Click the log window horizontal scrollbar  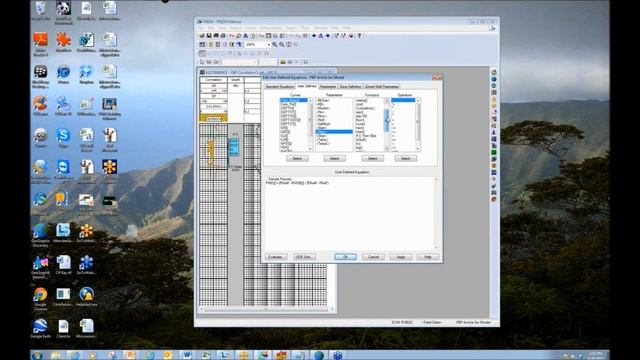pos(267,309)
